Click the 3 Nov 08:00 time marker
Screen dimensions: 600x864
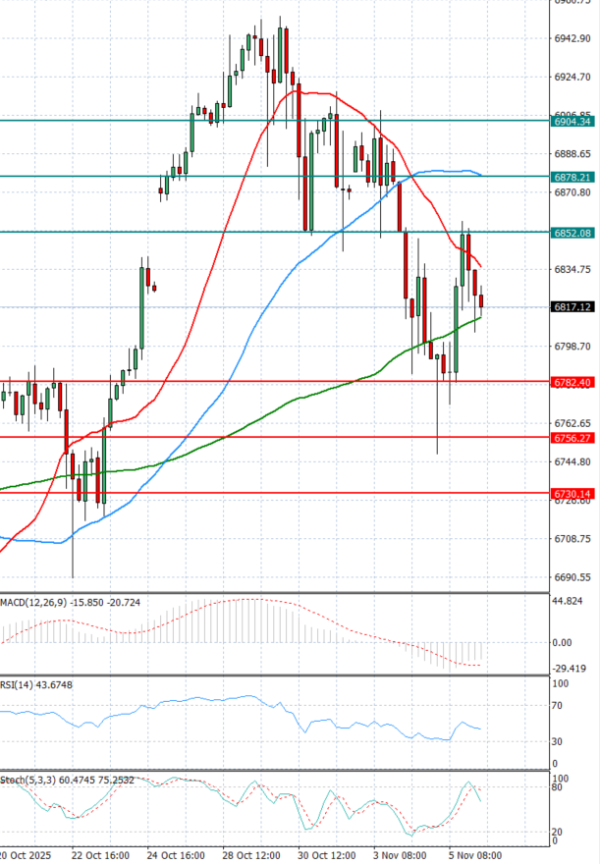402,856
